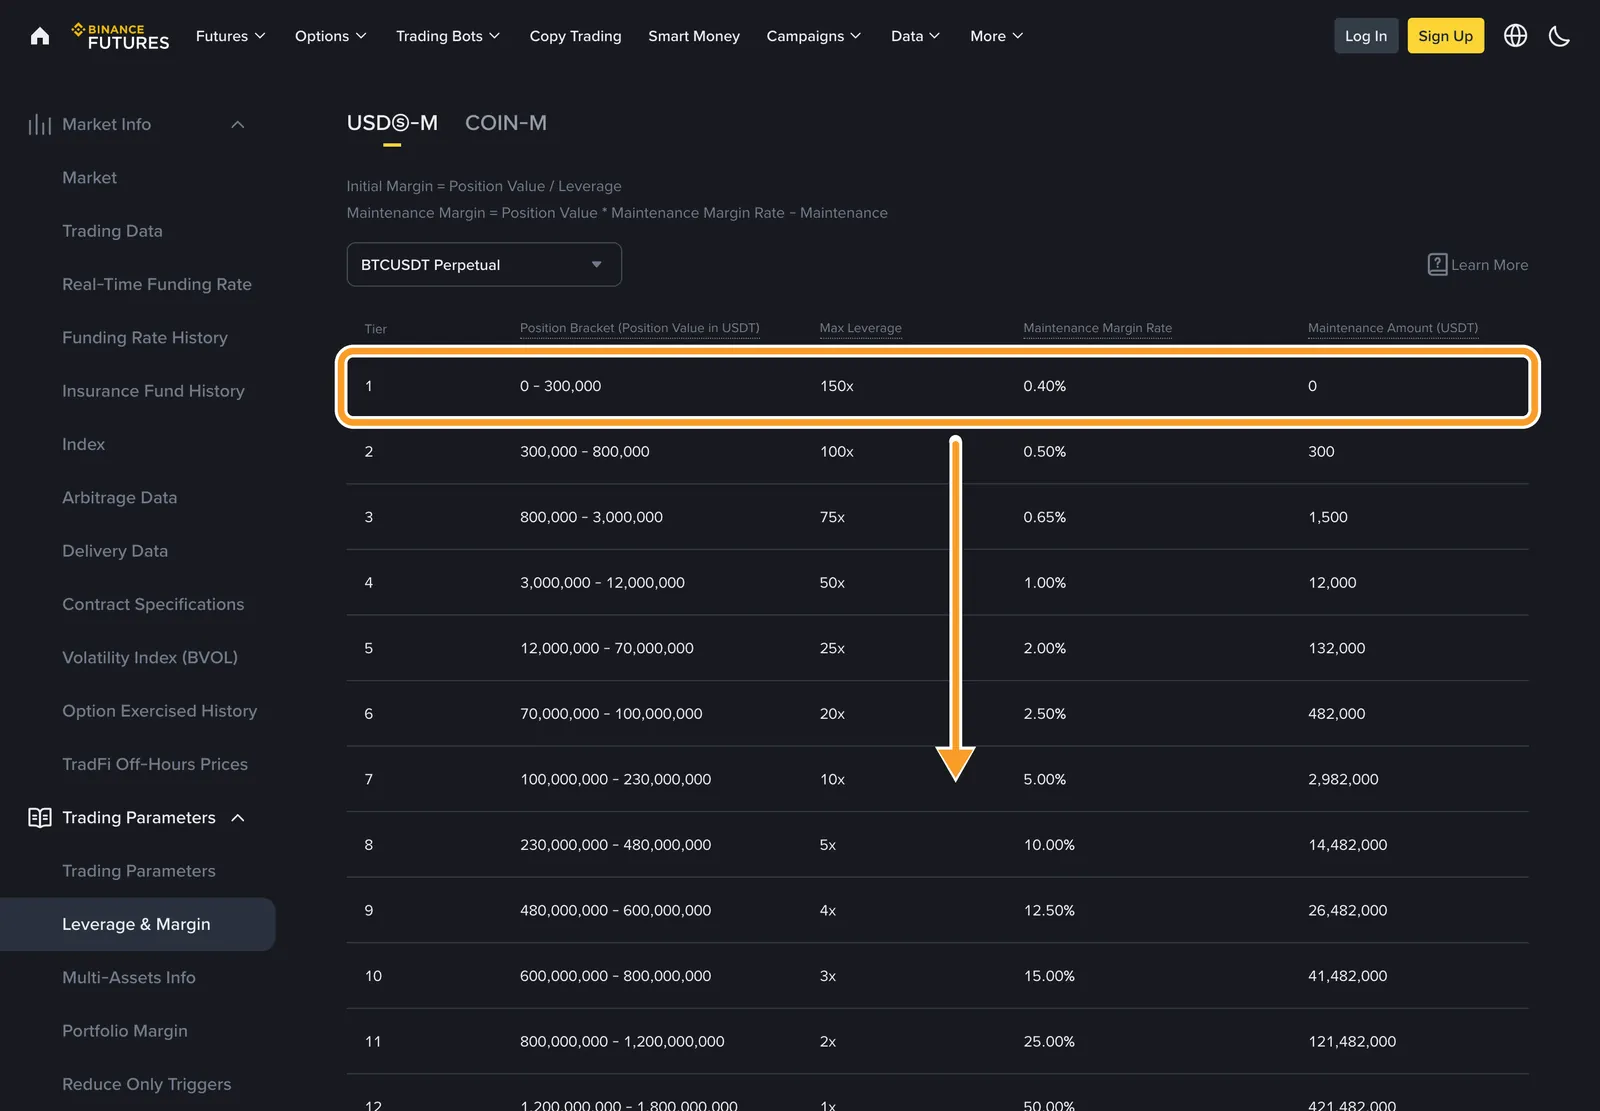Click the Maintenance Margin Rate column header

pos(1097,328)
